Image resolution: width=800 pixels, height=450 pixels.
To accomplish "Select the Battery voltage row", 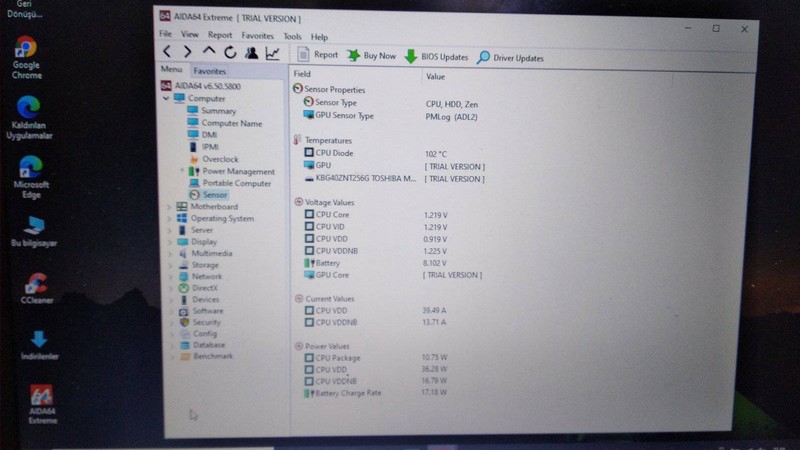I will tap(376, 263).
